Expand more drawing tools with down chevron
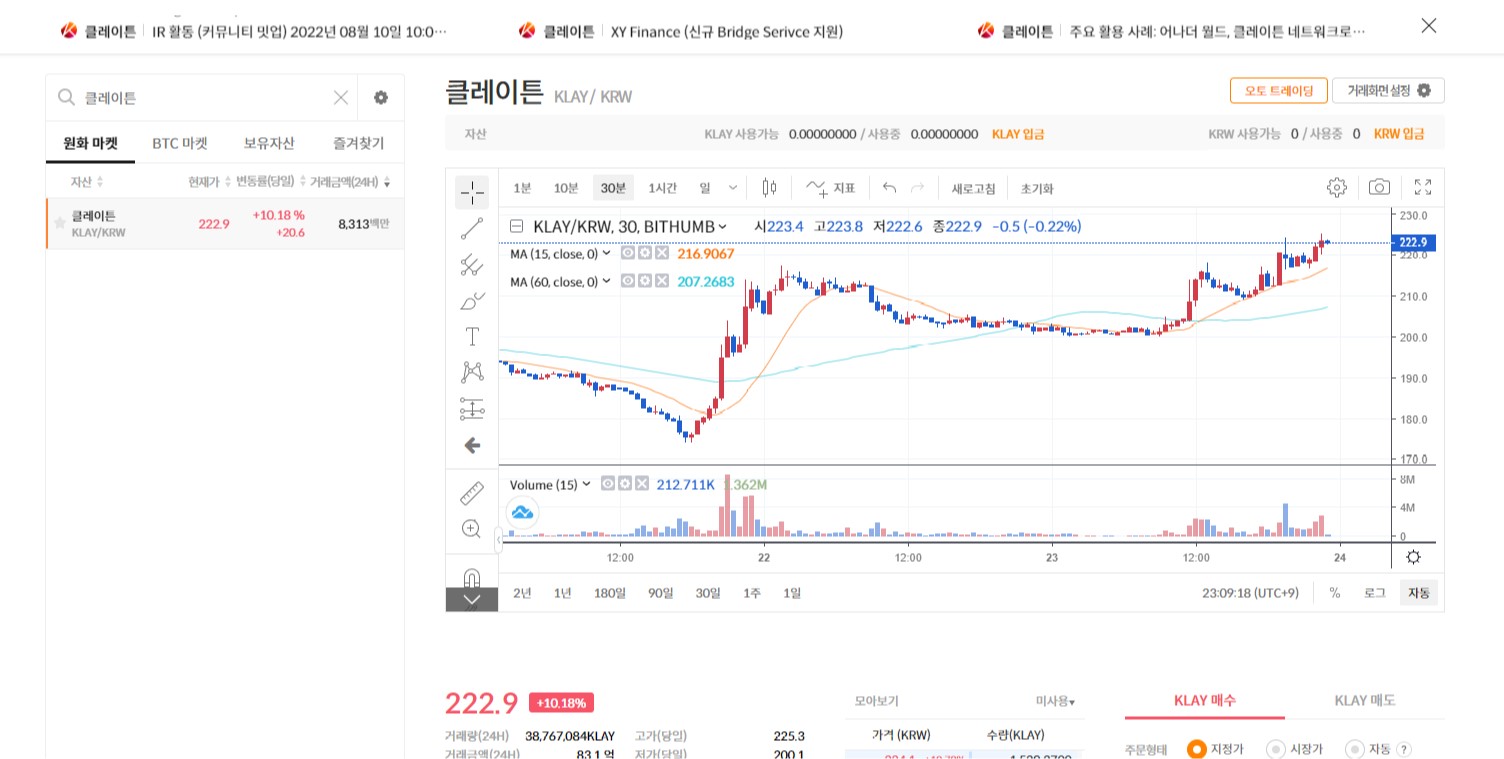The height and width of the screenshot is (759, 1504). point(472,600)
